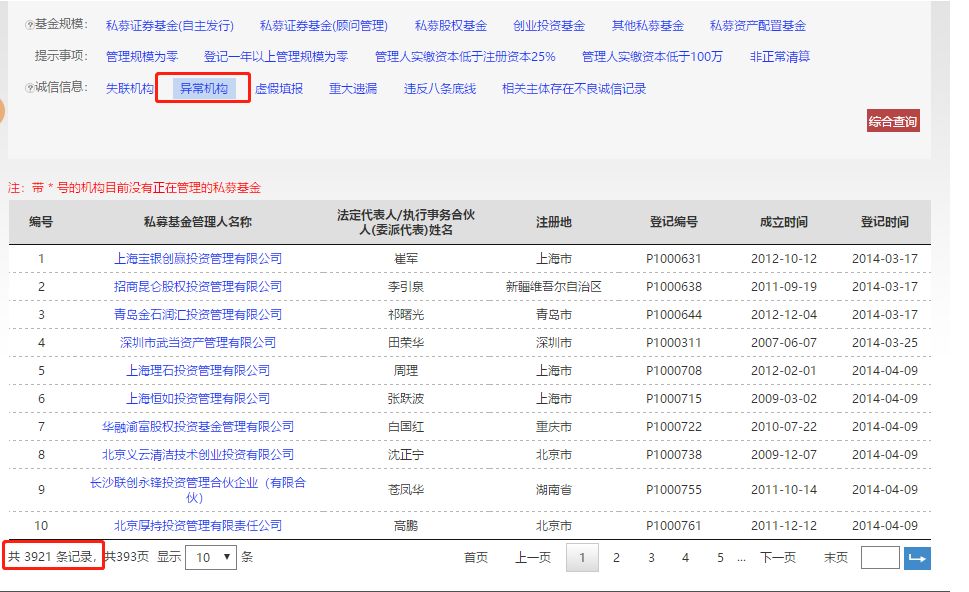Click the 注册地 column header
Viewport: 969px width, 592px height.
(554, 222)
